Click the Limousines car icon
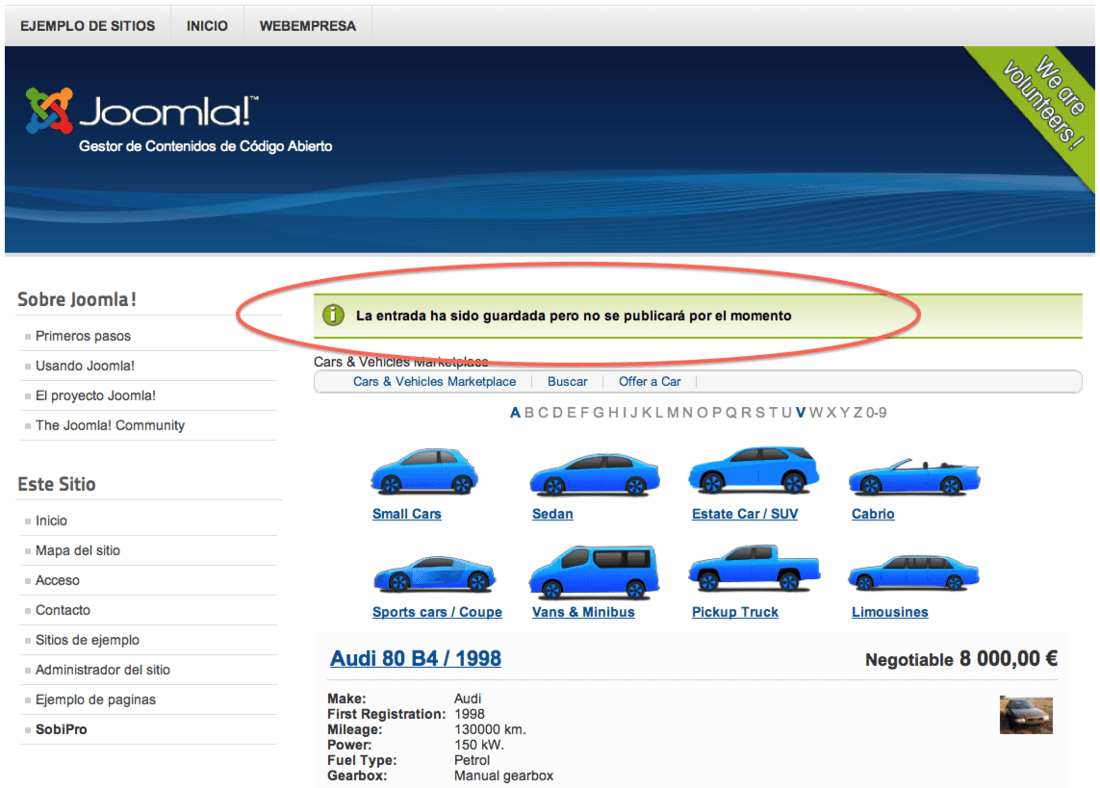 click(913, 571)
